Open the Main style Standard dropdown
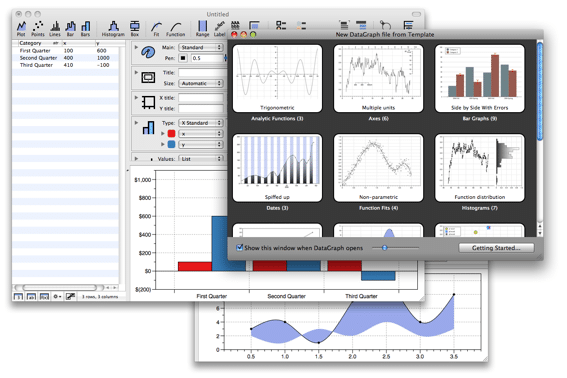The image size is (567, 378). pos(201,47)
